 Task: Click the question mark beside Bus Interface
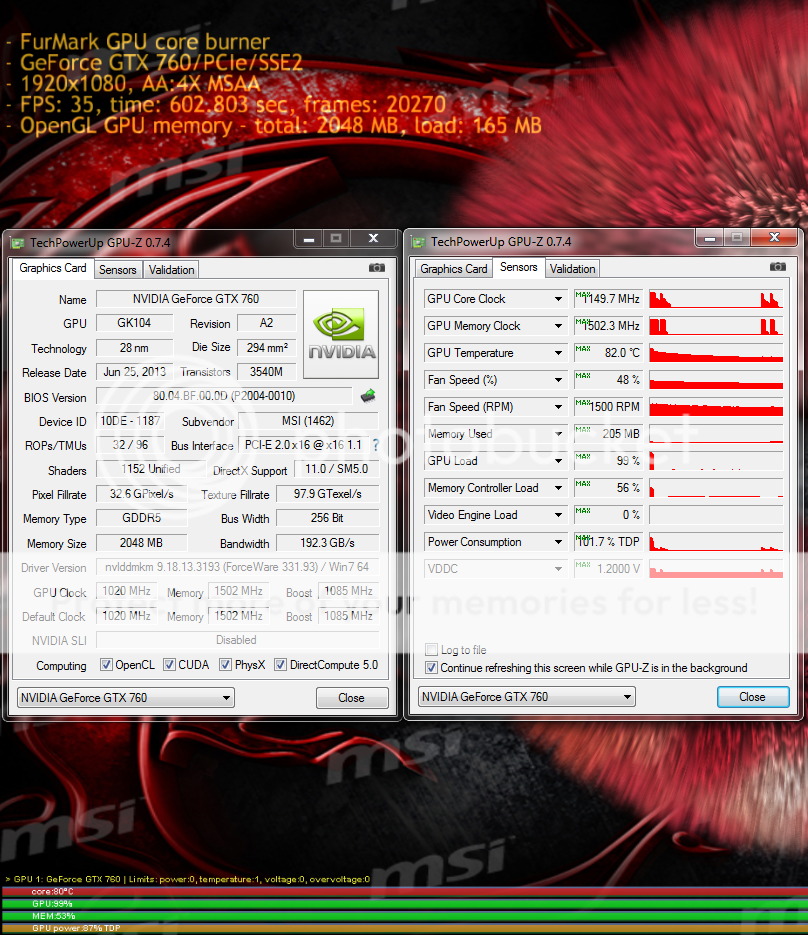click(375, 445)
